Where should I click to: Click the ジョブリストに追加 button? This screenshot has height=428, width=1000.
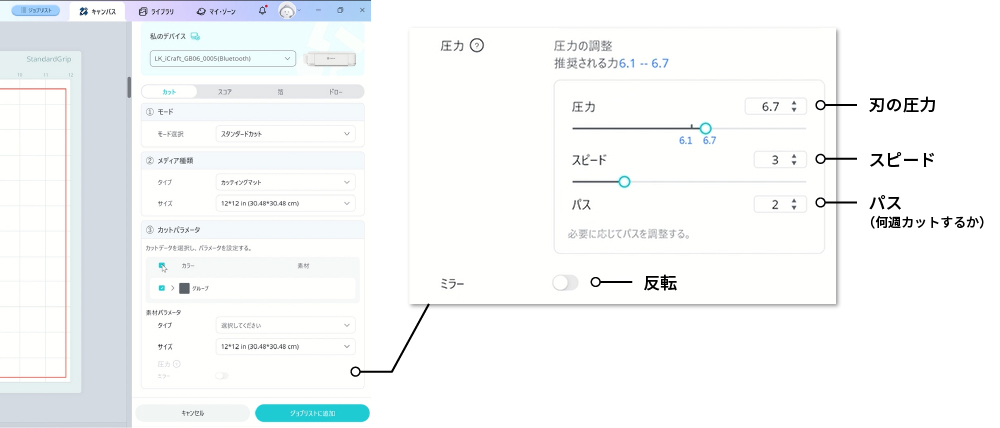pyautogui.click(x=312, y=413)
